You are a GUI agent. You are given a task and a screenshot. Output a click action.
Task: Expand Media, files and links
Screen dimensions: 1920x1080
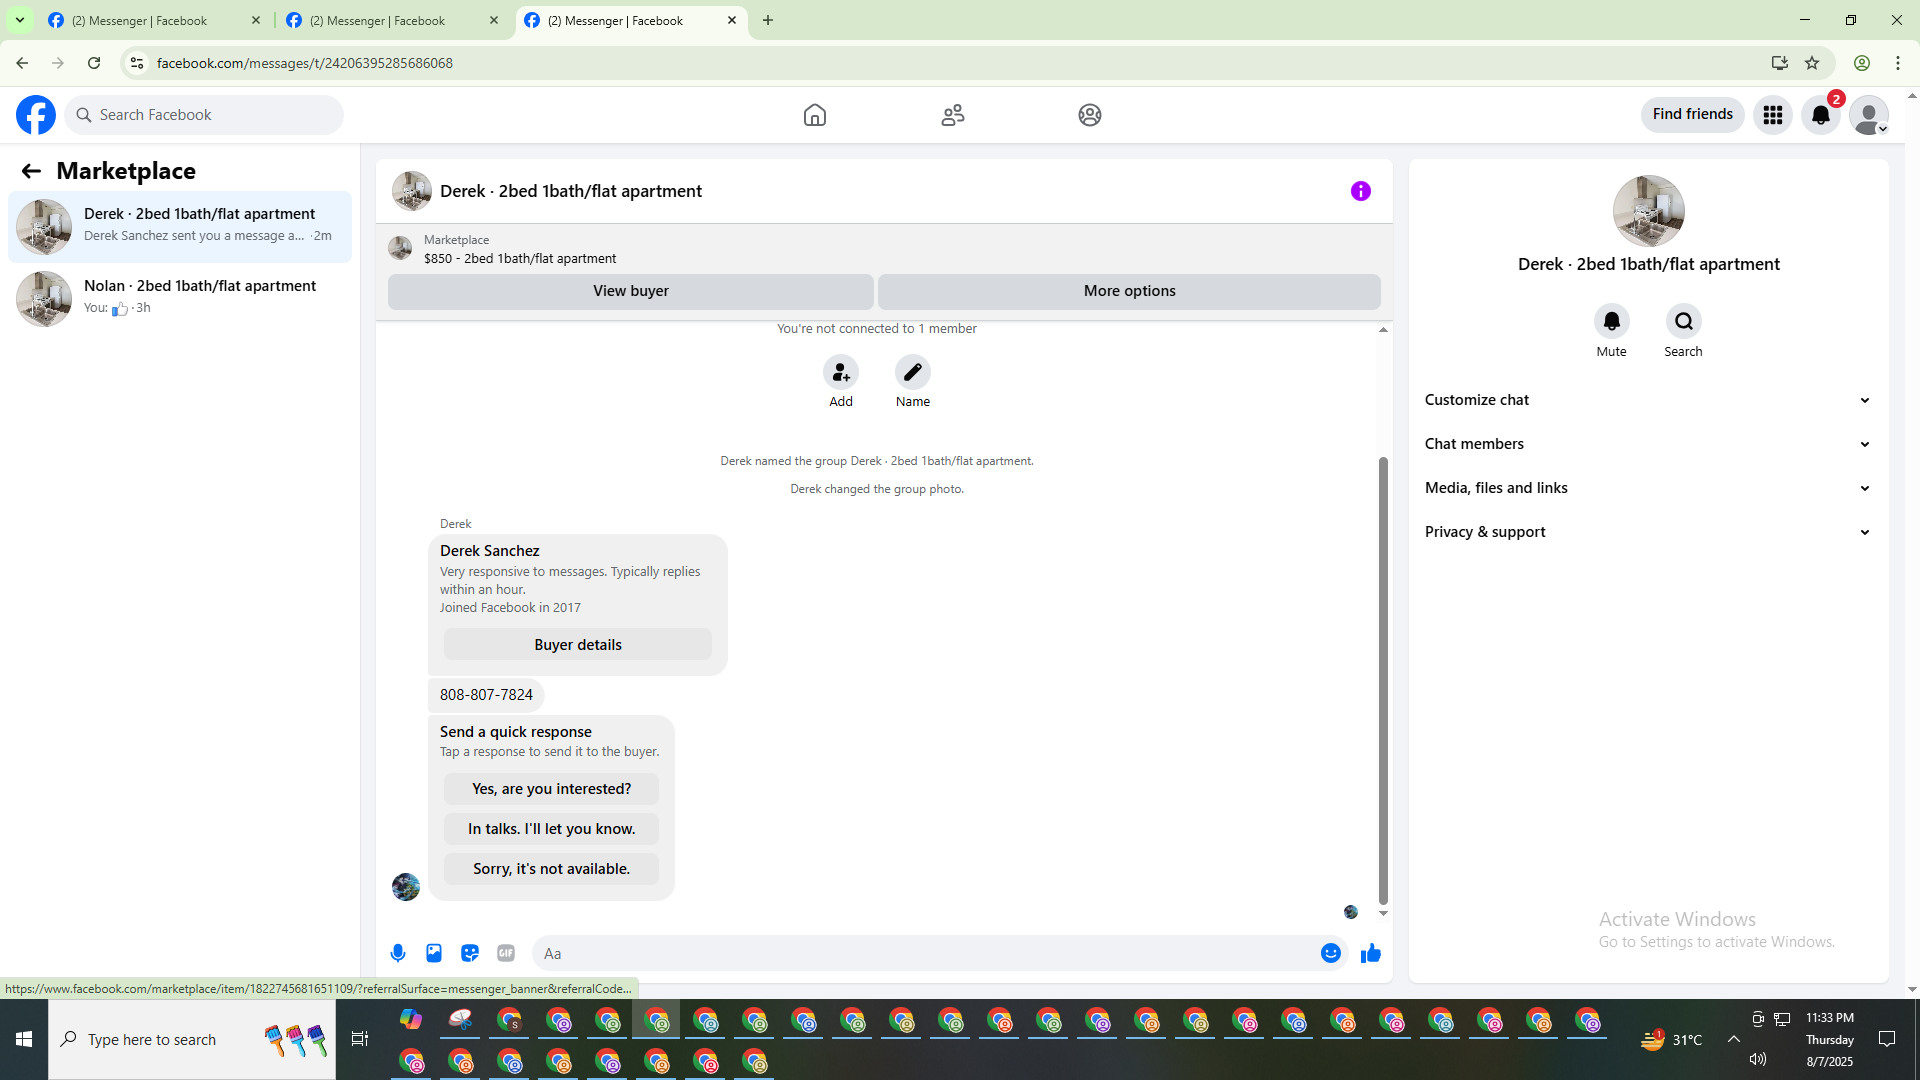pyautogui.click(x=1647, y=488)
